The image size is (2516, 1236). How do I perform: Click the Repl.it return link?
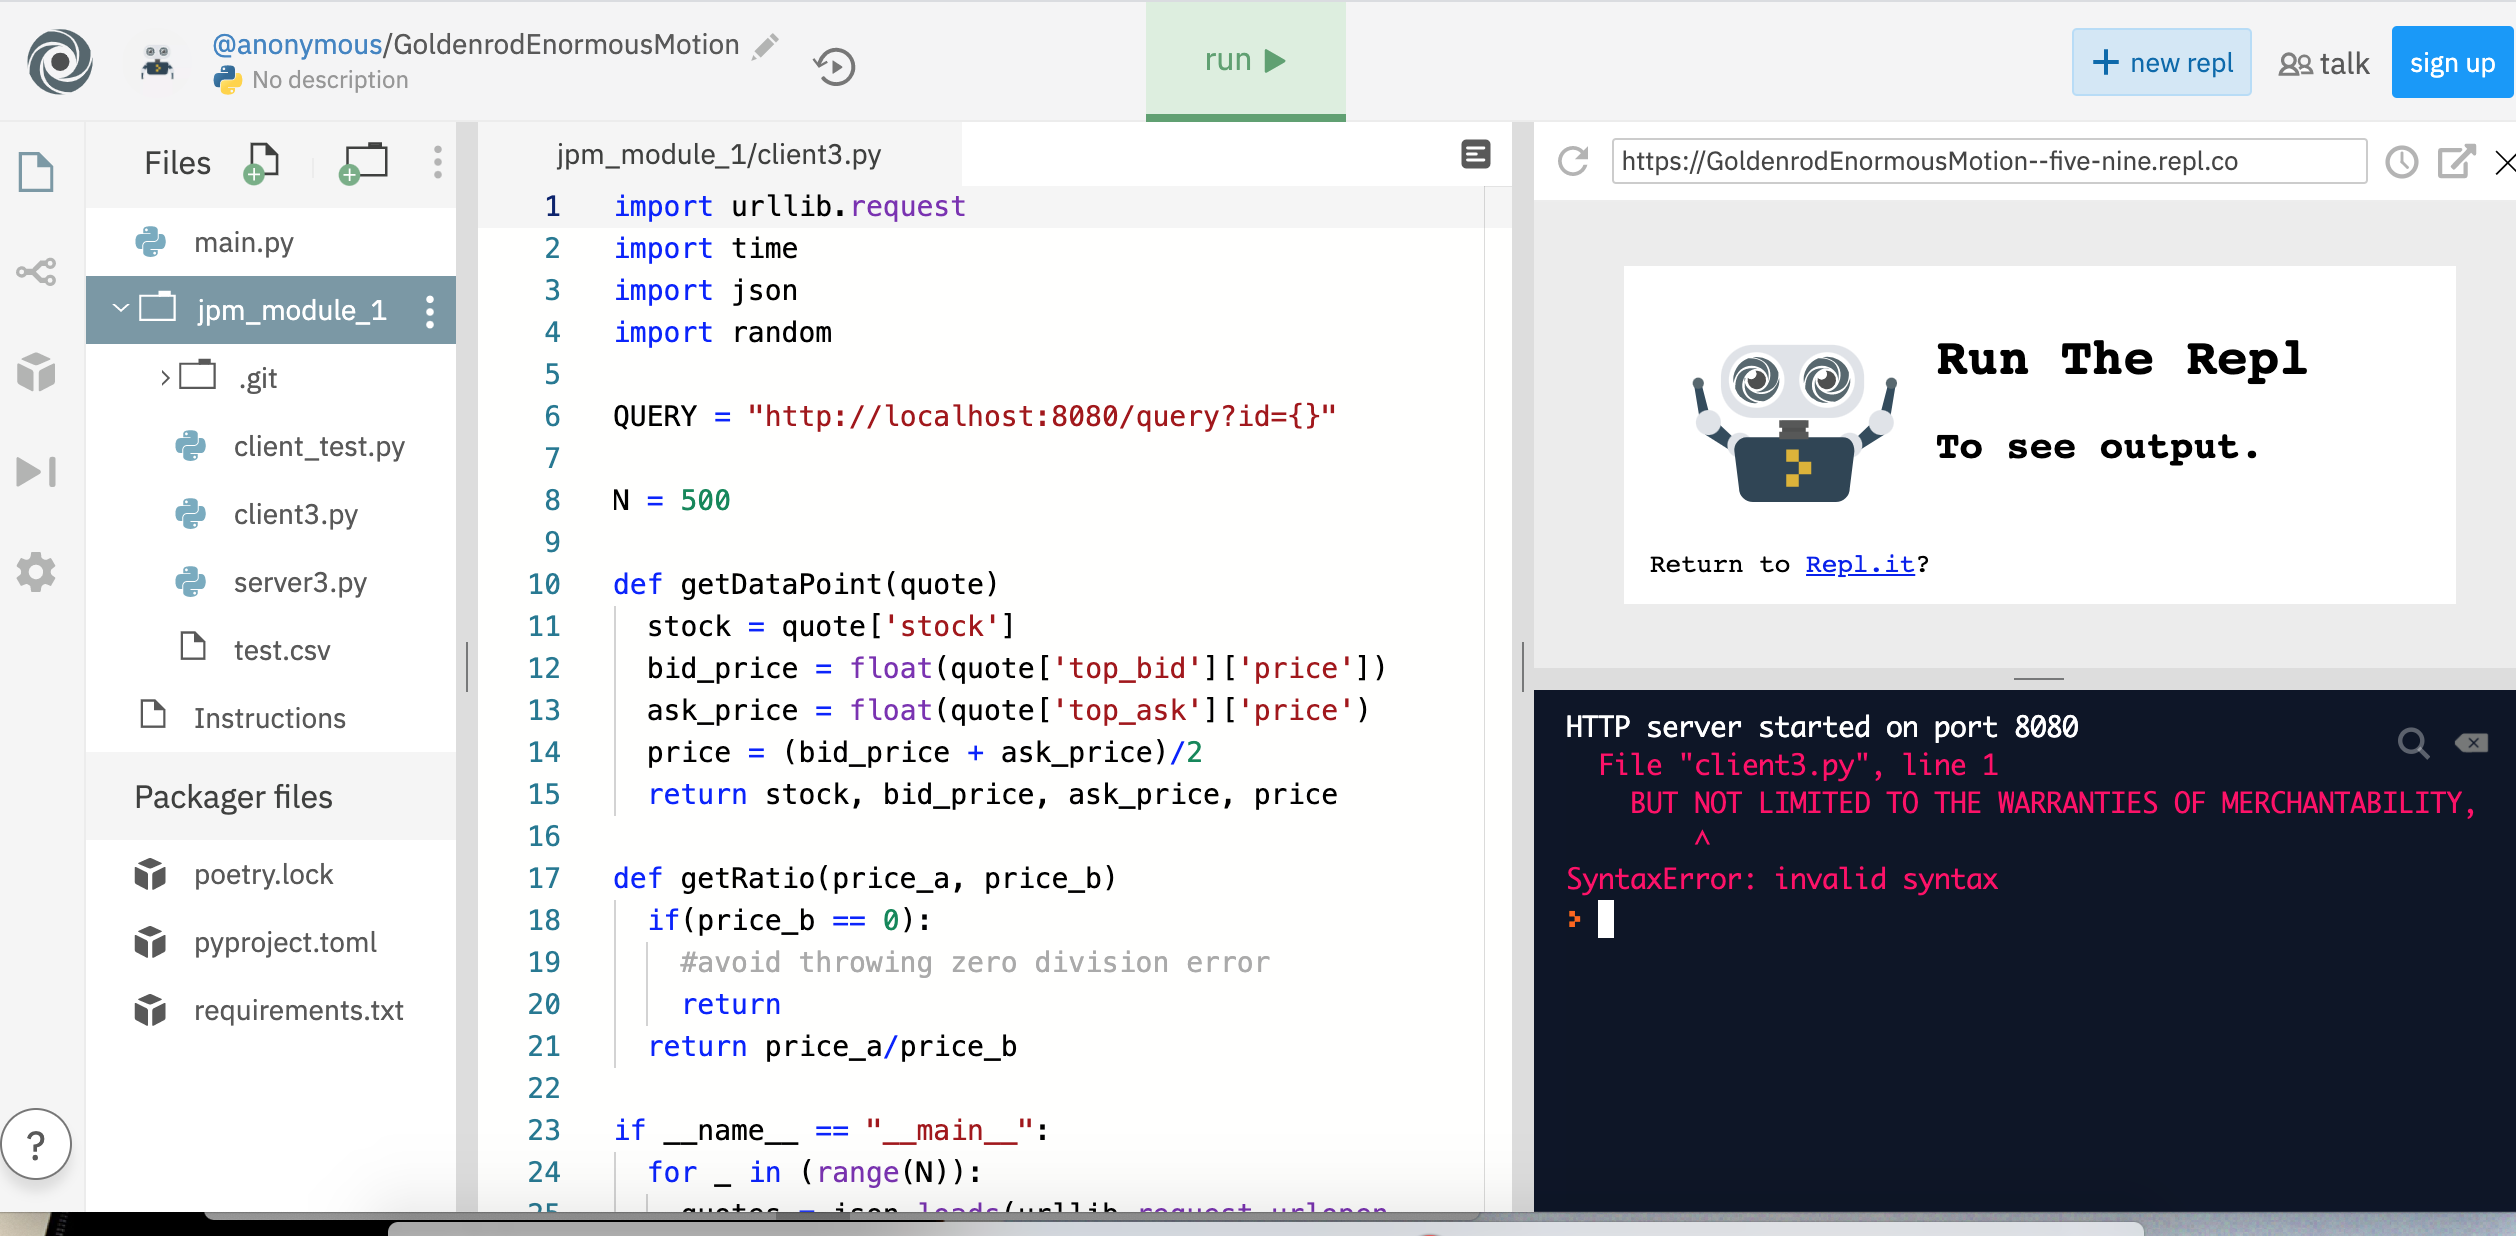click(1860, 565)
